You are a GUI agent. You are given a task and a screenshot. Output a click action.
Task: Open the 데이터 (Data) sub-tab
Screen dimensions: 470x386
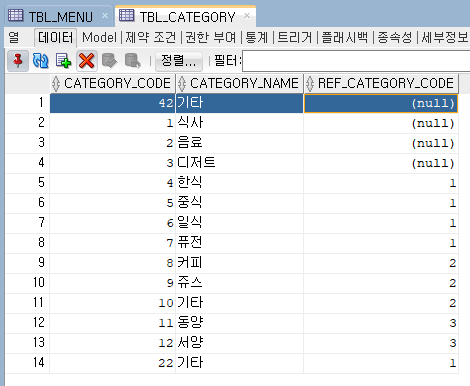pyautogui.click(x=56, y=37)
